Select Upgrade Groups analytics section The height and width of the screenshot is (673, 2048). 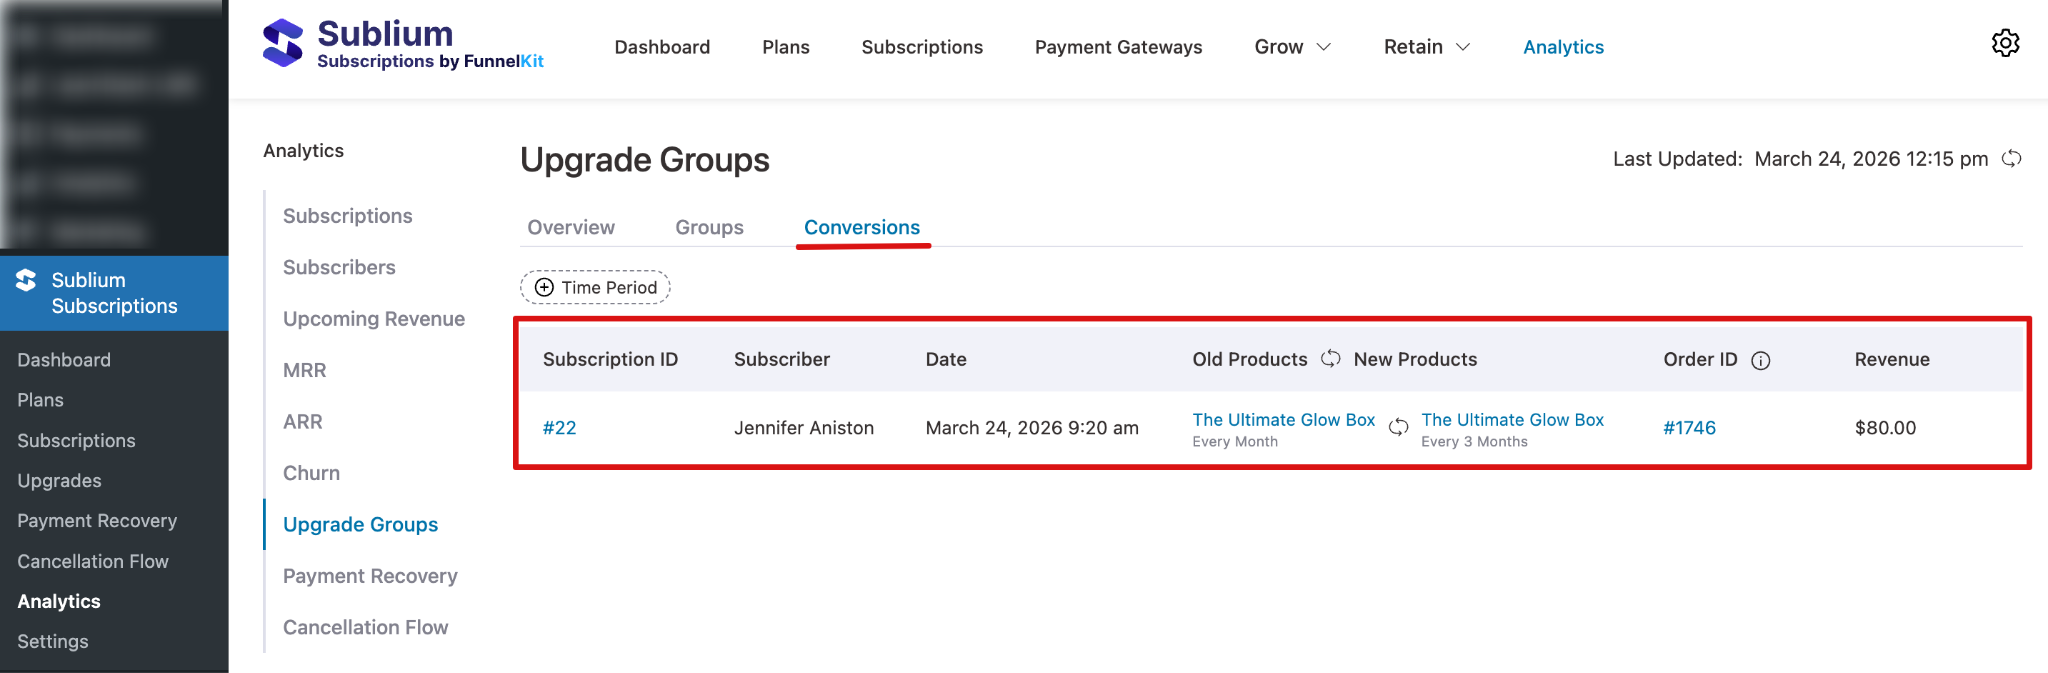[360, 525]
